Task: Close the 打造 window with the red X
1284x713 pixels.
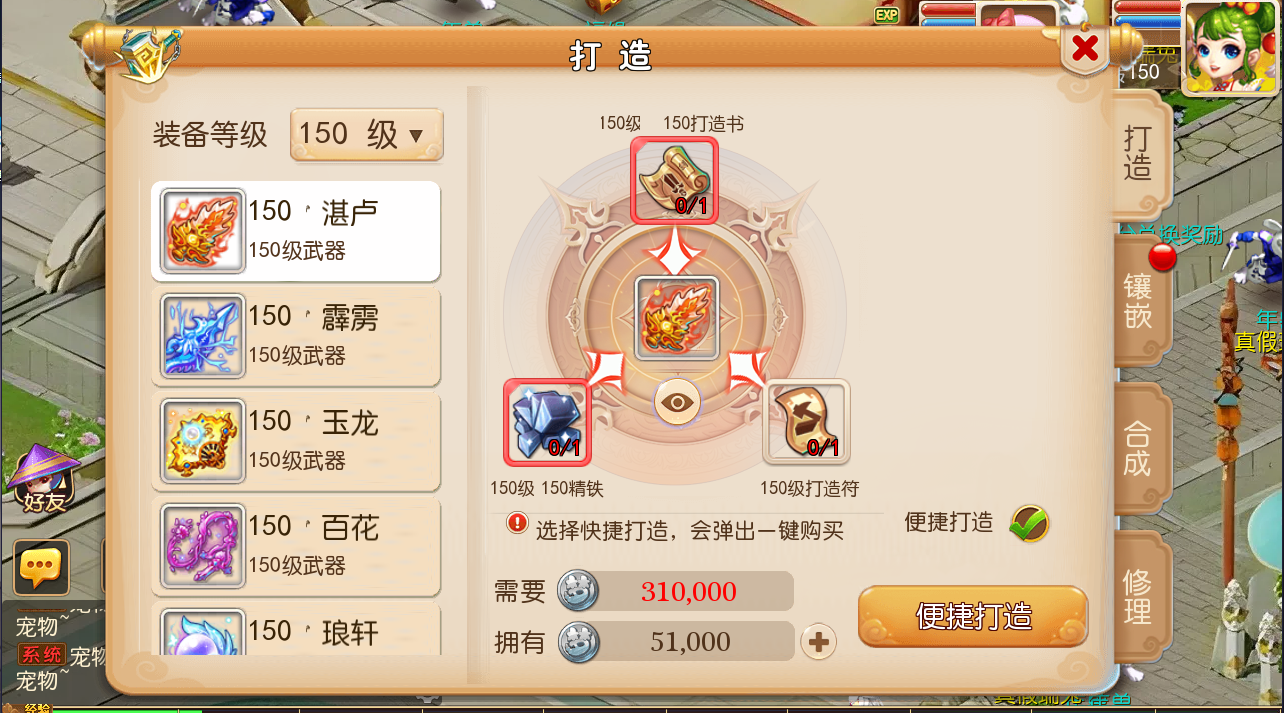Action: click(x=1085, y=47)
